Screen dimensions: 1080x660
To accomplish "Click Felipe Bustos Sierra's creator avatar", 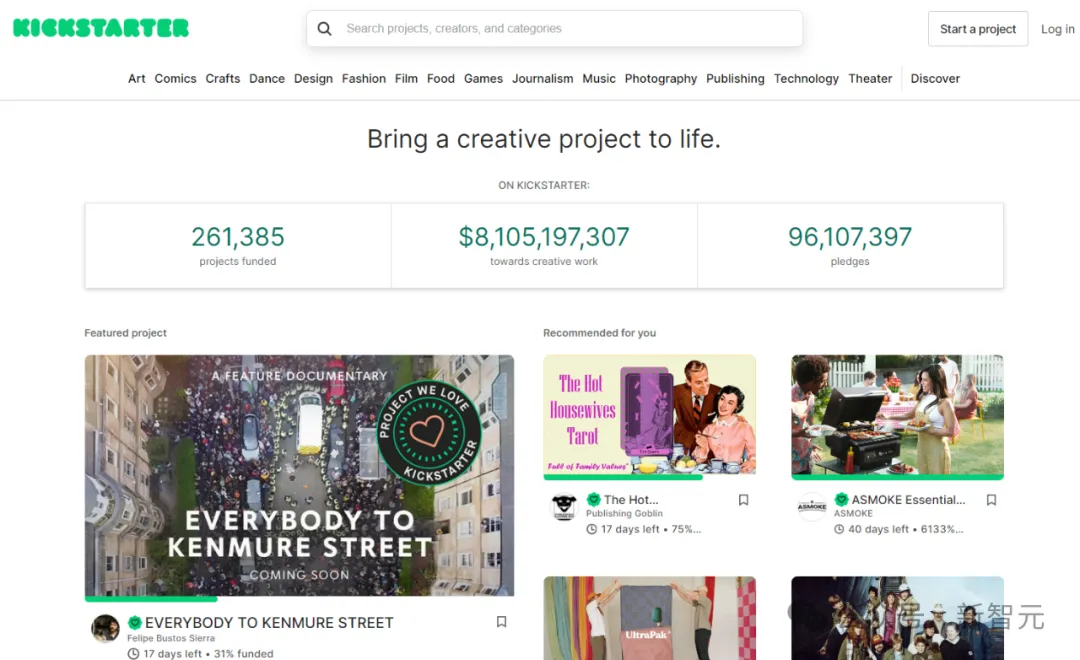I will [x=105, y=628].
